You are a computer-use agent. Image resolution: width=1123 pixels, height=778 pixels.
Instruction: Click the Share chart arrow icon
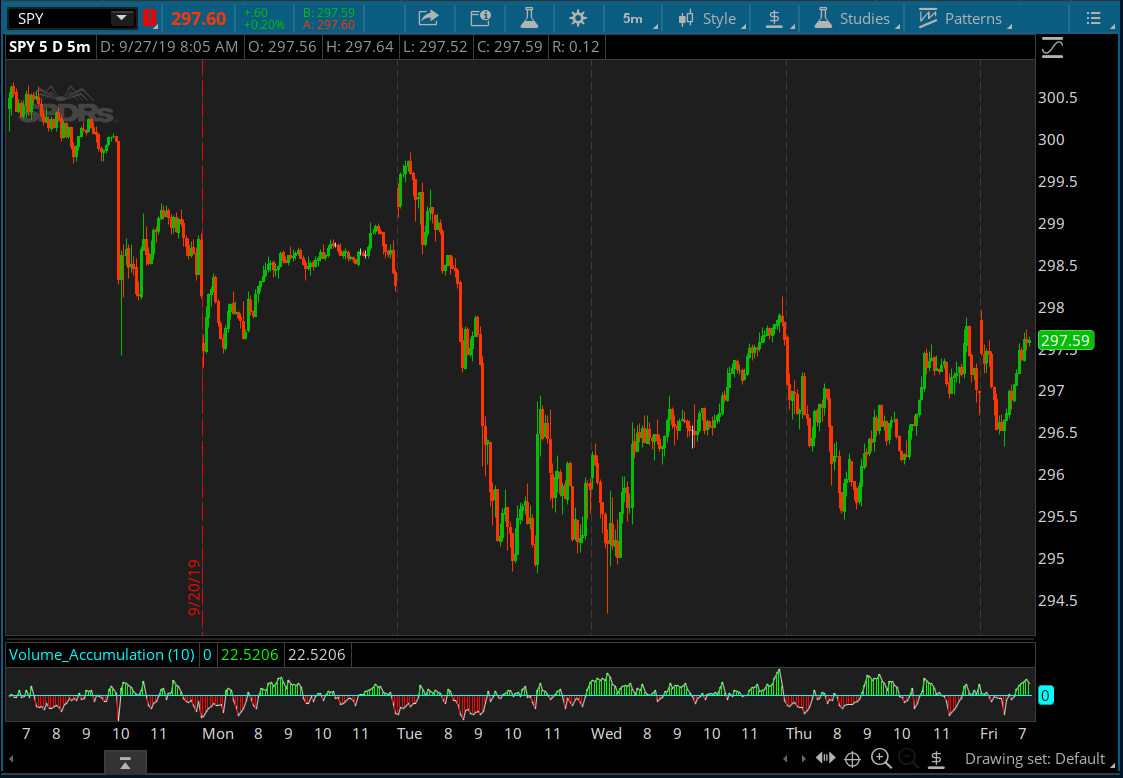click(x=428, y=18)
